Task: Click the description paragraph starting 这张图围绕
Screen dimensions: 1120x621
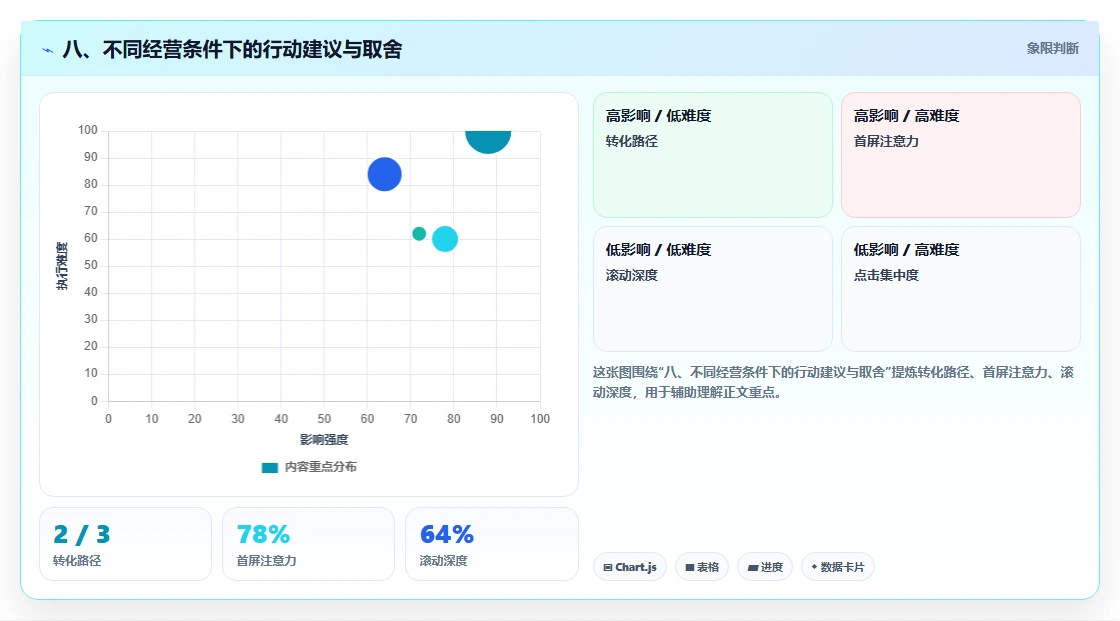Action: [833, 382]
